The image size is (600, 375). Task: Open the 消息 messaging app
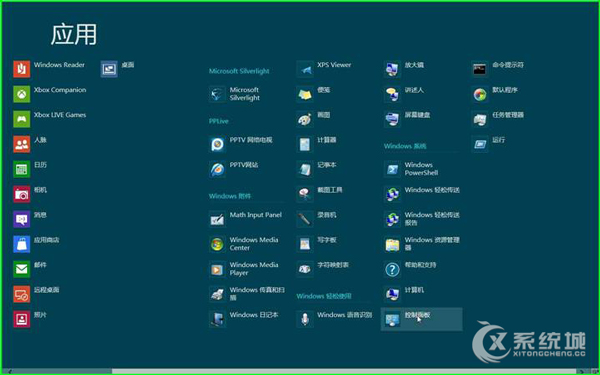tap(30, 219)
